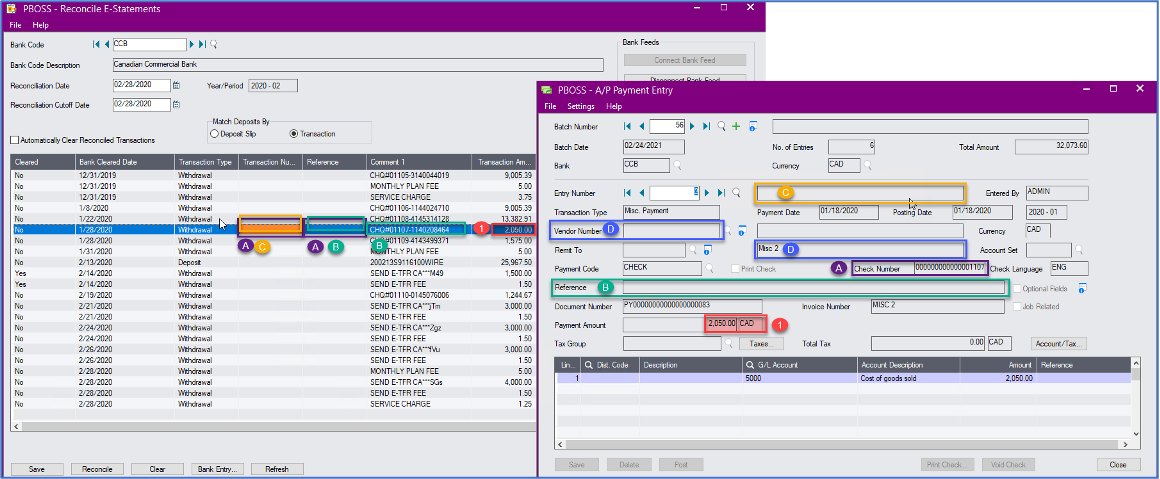Image resolution: width=1160 pixels, height=479 pixels.
Task: Toggle the Optional Fields checkbox
Action: point(1017,288)
